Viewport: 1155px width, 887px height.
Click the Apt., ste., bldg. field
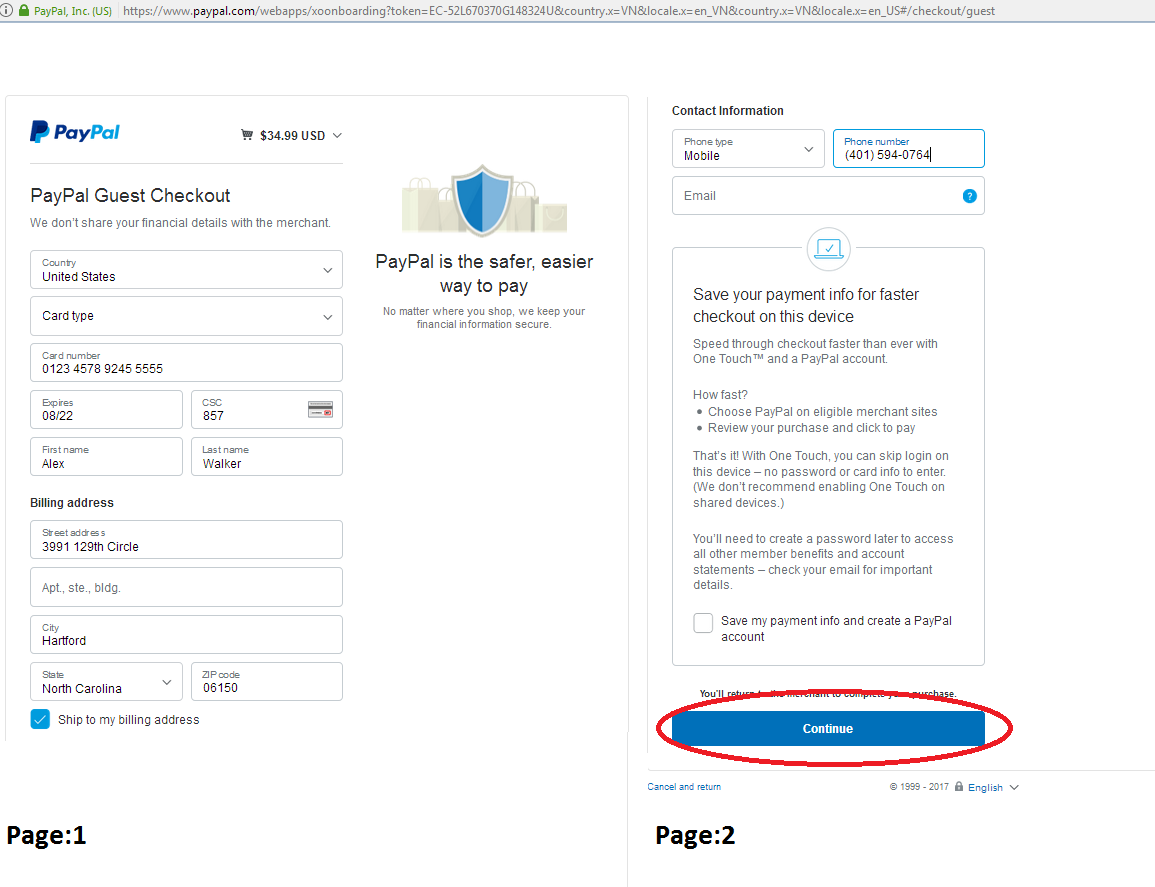tap(186, 587)
